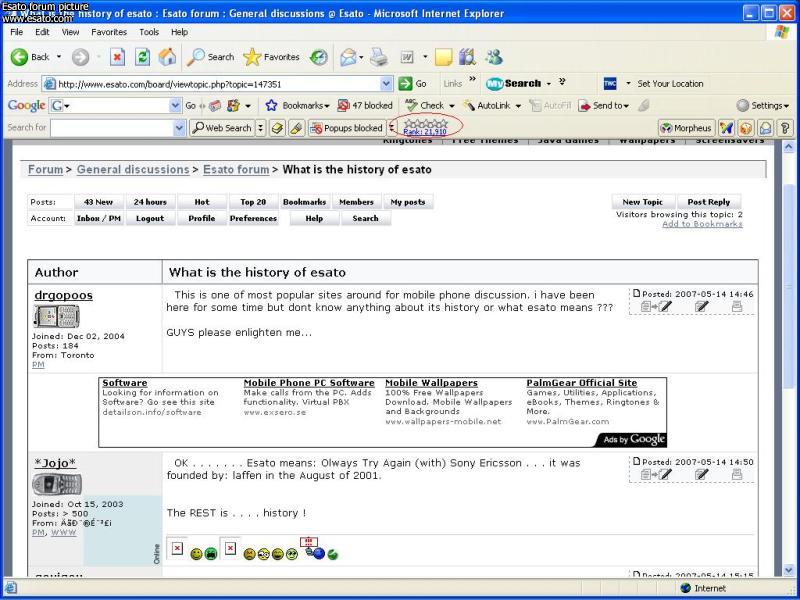The image size is (800, 600).
Task: Click the Google toolbar Bookmarks star
Action: (x=271, y=106)
